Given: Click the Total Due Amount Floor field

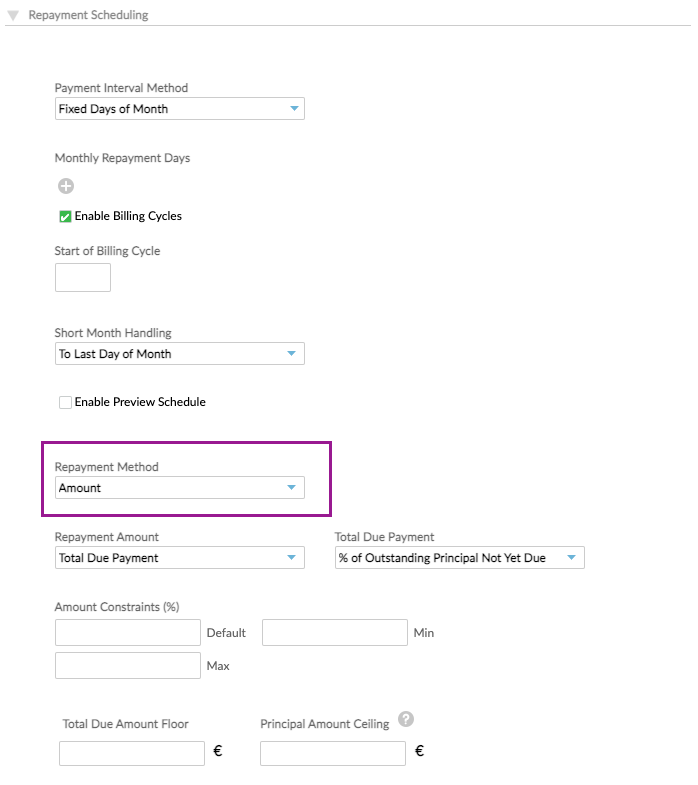Looking at the screenshot, I should [x=132, y=753].
